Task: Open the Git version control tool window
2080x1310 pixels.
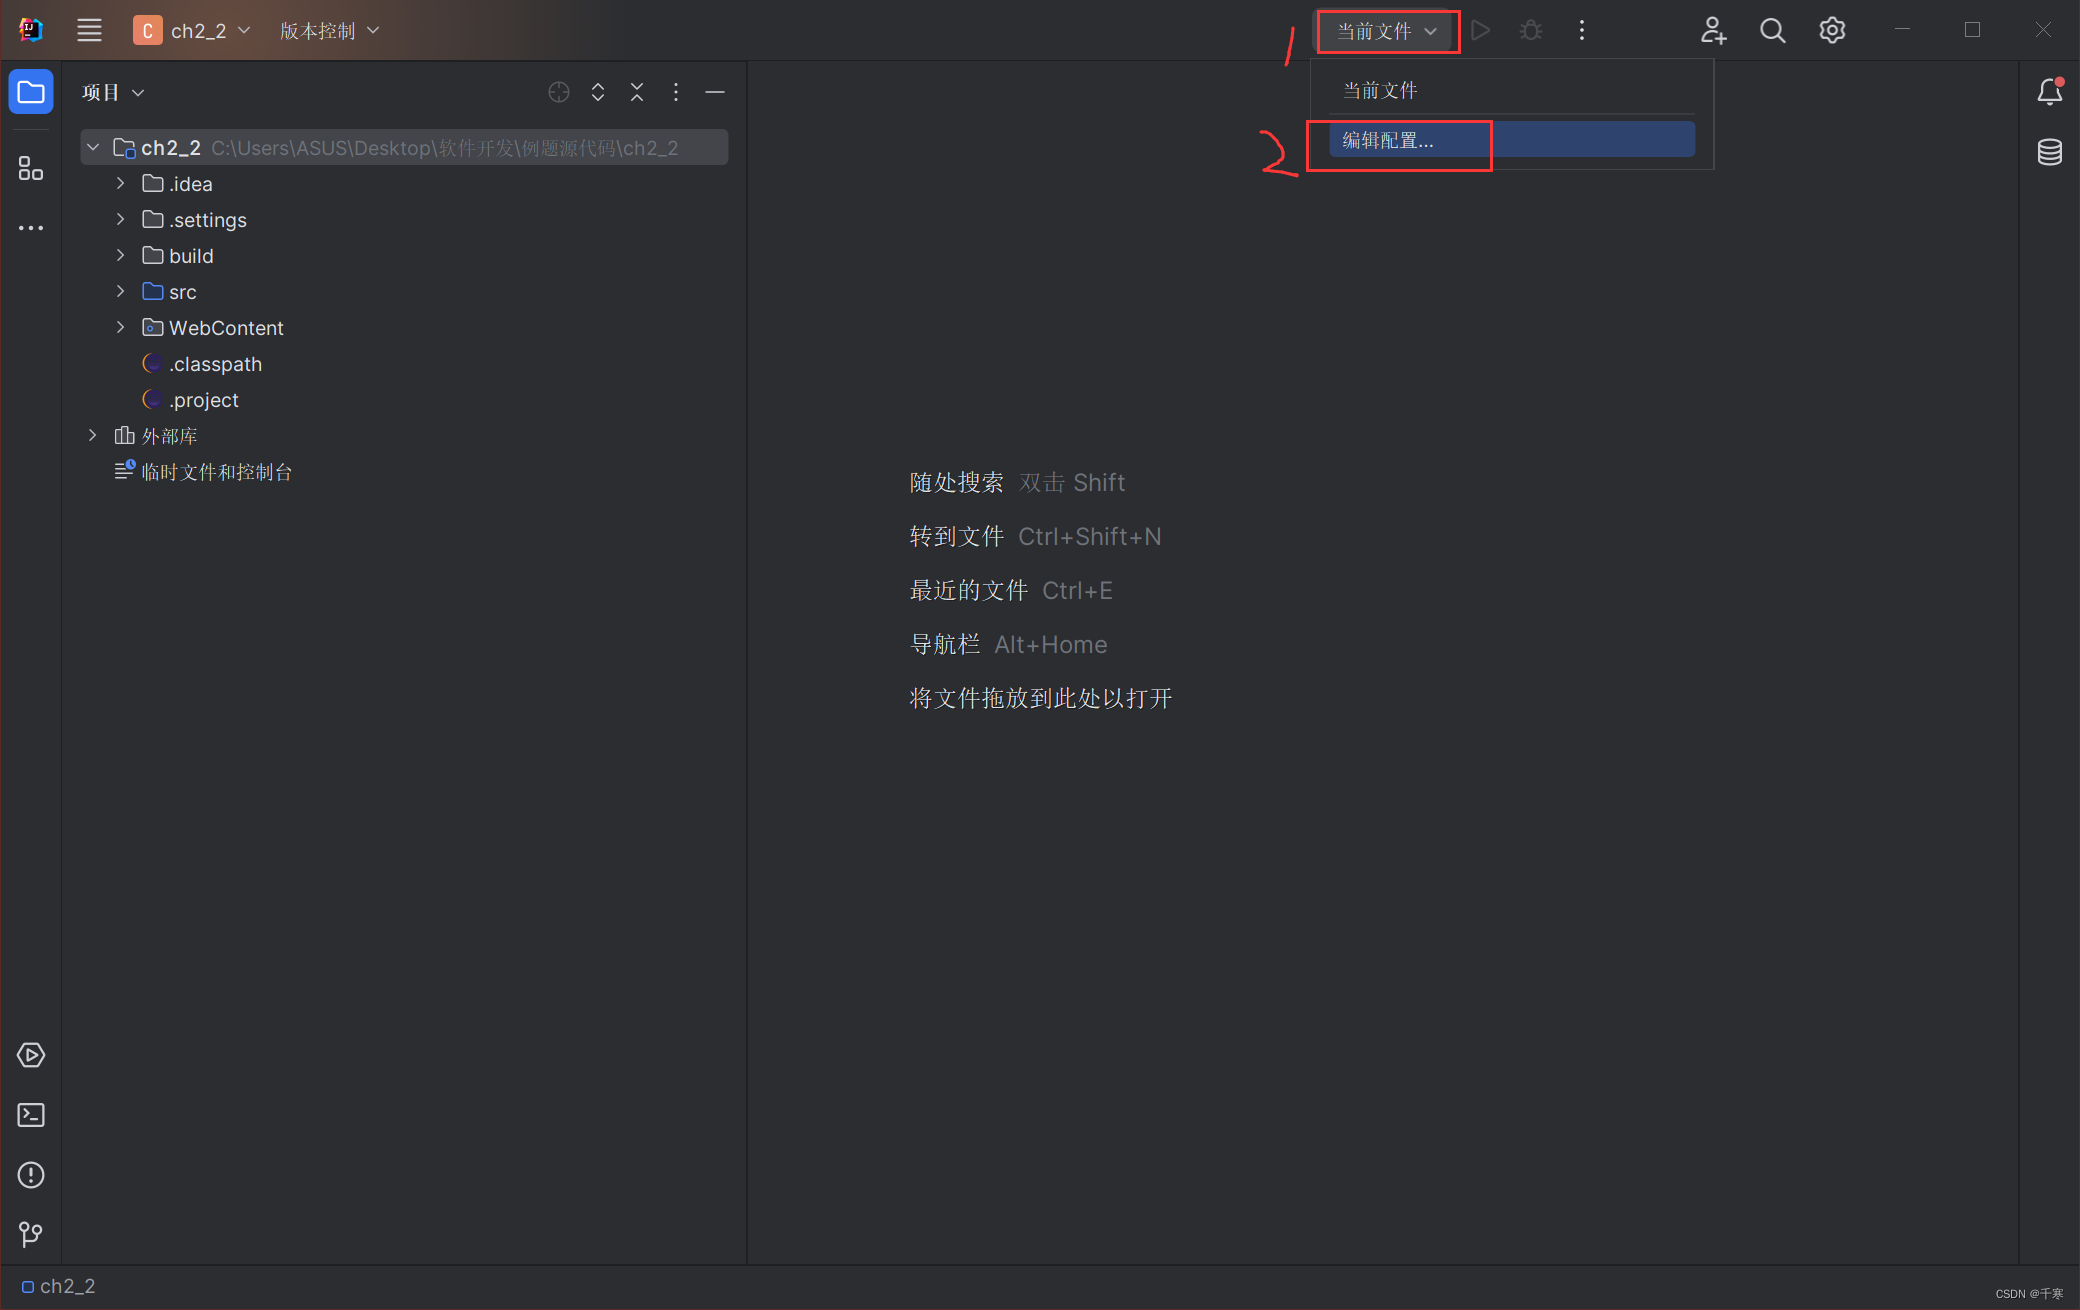Action: [x=31, y=1234]
